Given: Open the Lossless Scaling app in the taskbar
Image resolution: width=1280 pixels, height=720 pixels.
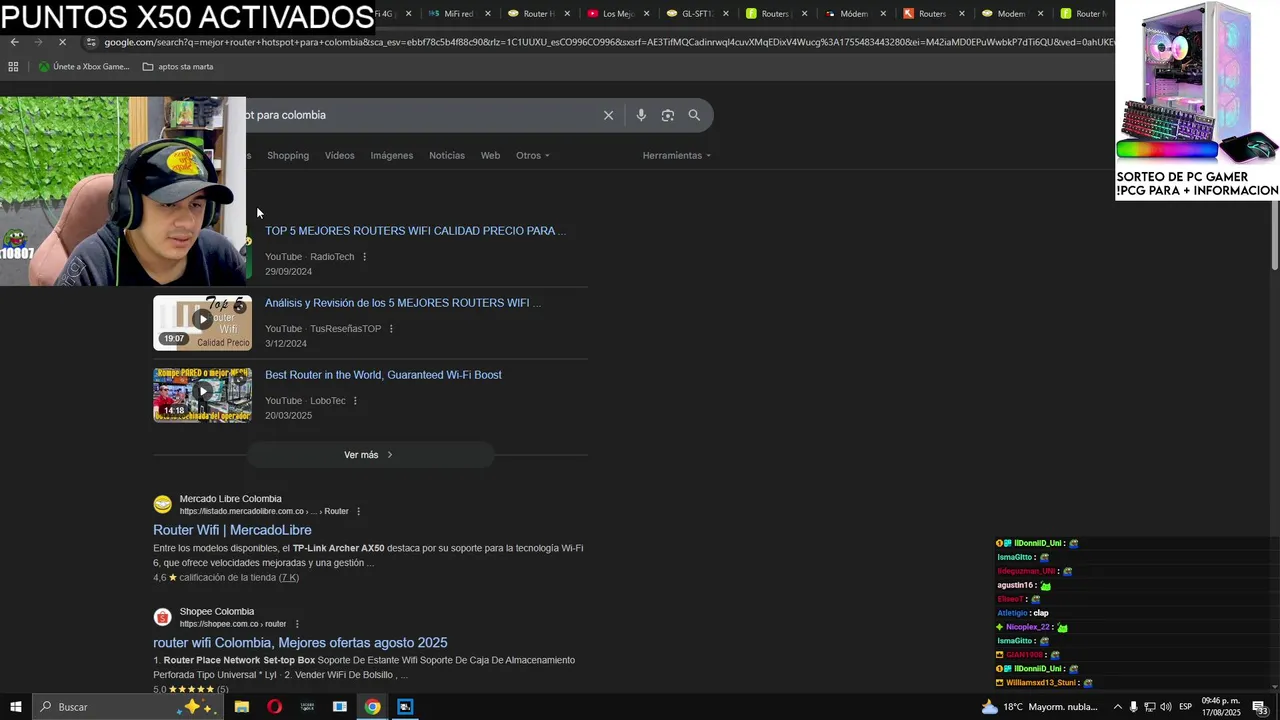Looking at the screenshot, I should pyautogui.click(x=307, y=707).
